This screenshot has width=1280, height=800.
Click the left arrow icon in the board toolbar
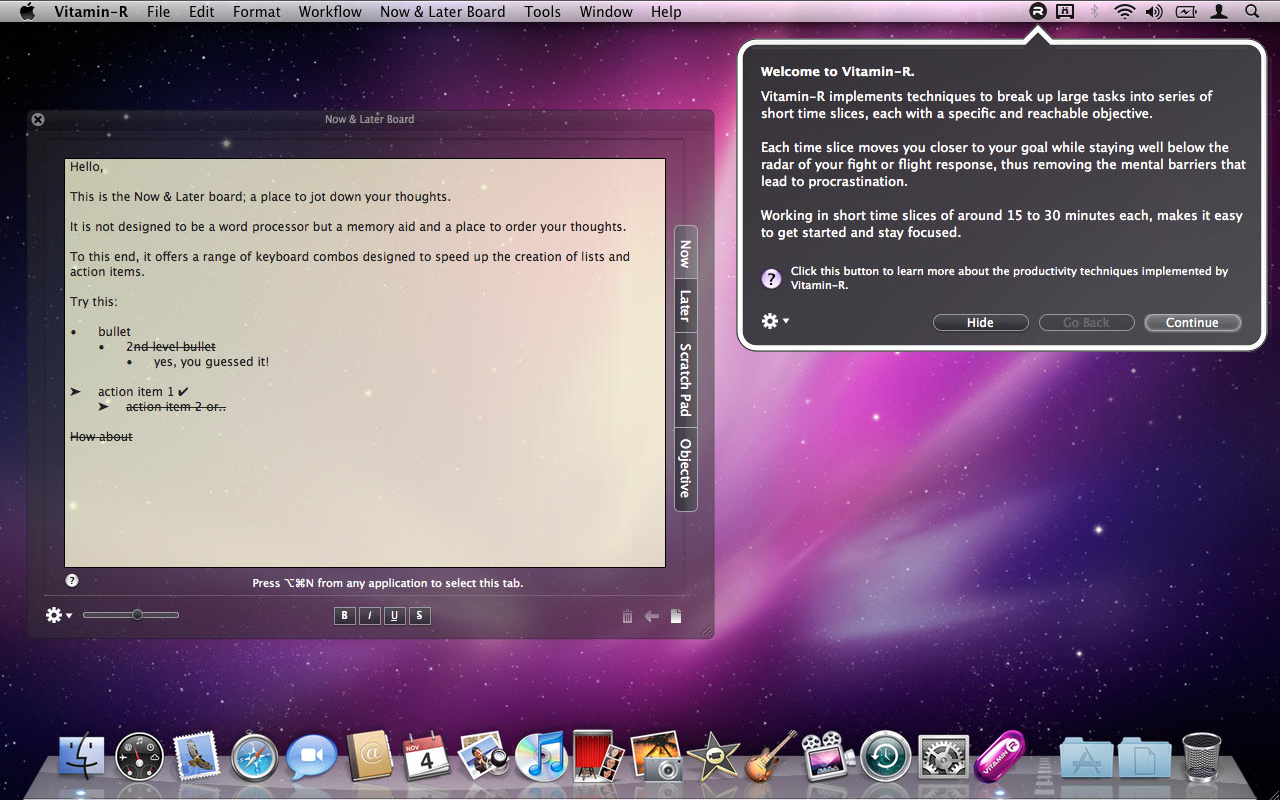(x=652, y=616)
